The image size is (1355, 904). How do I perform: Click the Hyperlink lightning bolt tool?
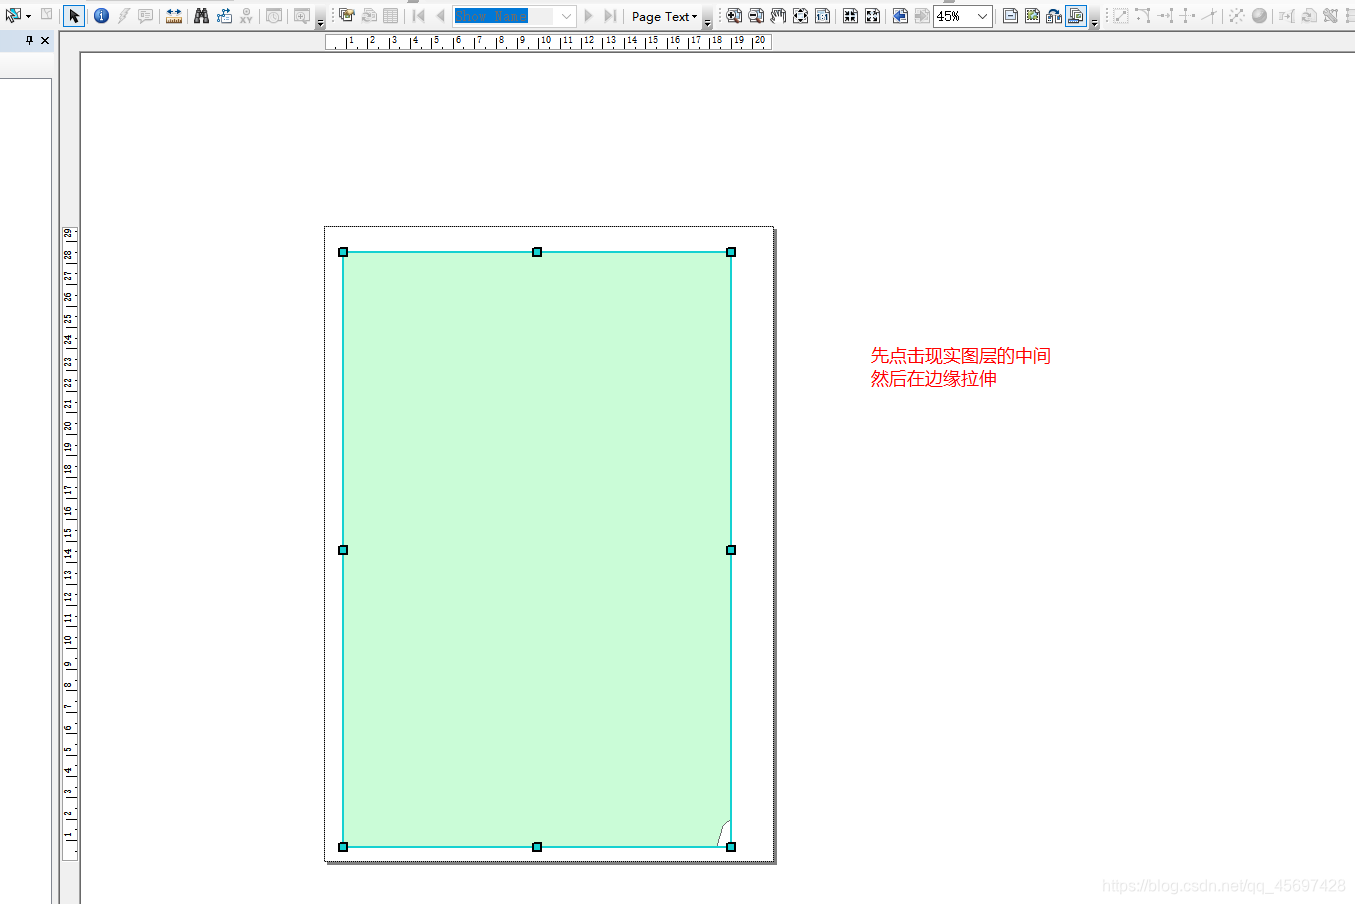(x=123, y=16)
